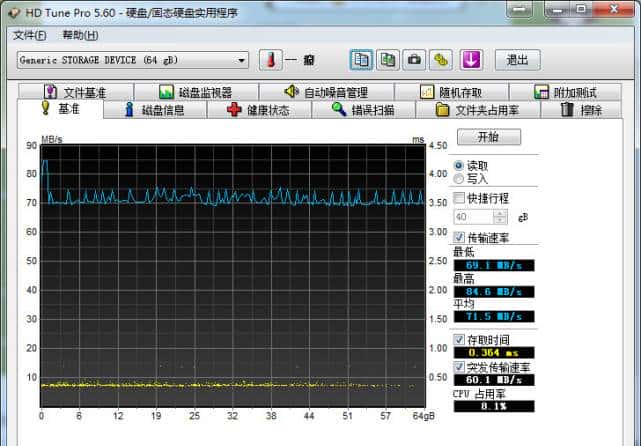Increase short stroke size with up arrow

[500, 213]
